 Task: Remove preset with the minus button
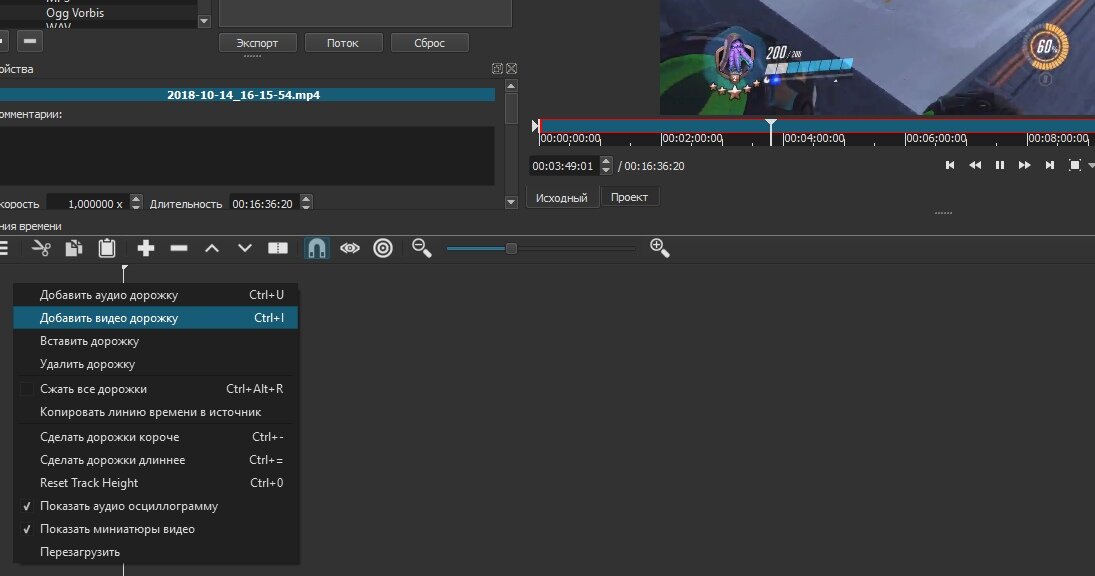29,41
